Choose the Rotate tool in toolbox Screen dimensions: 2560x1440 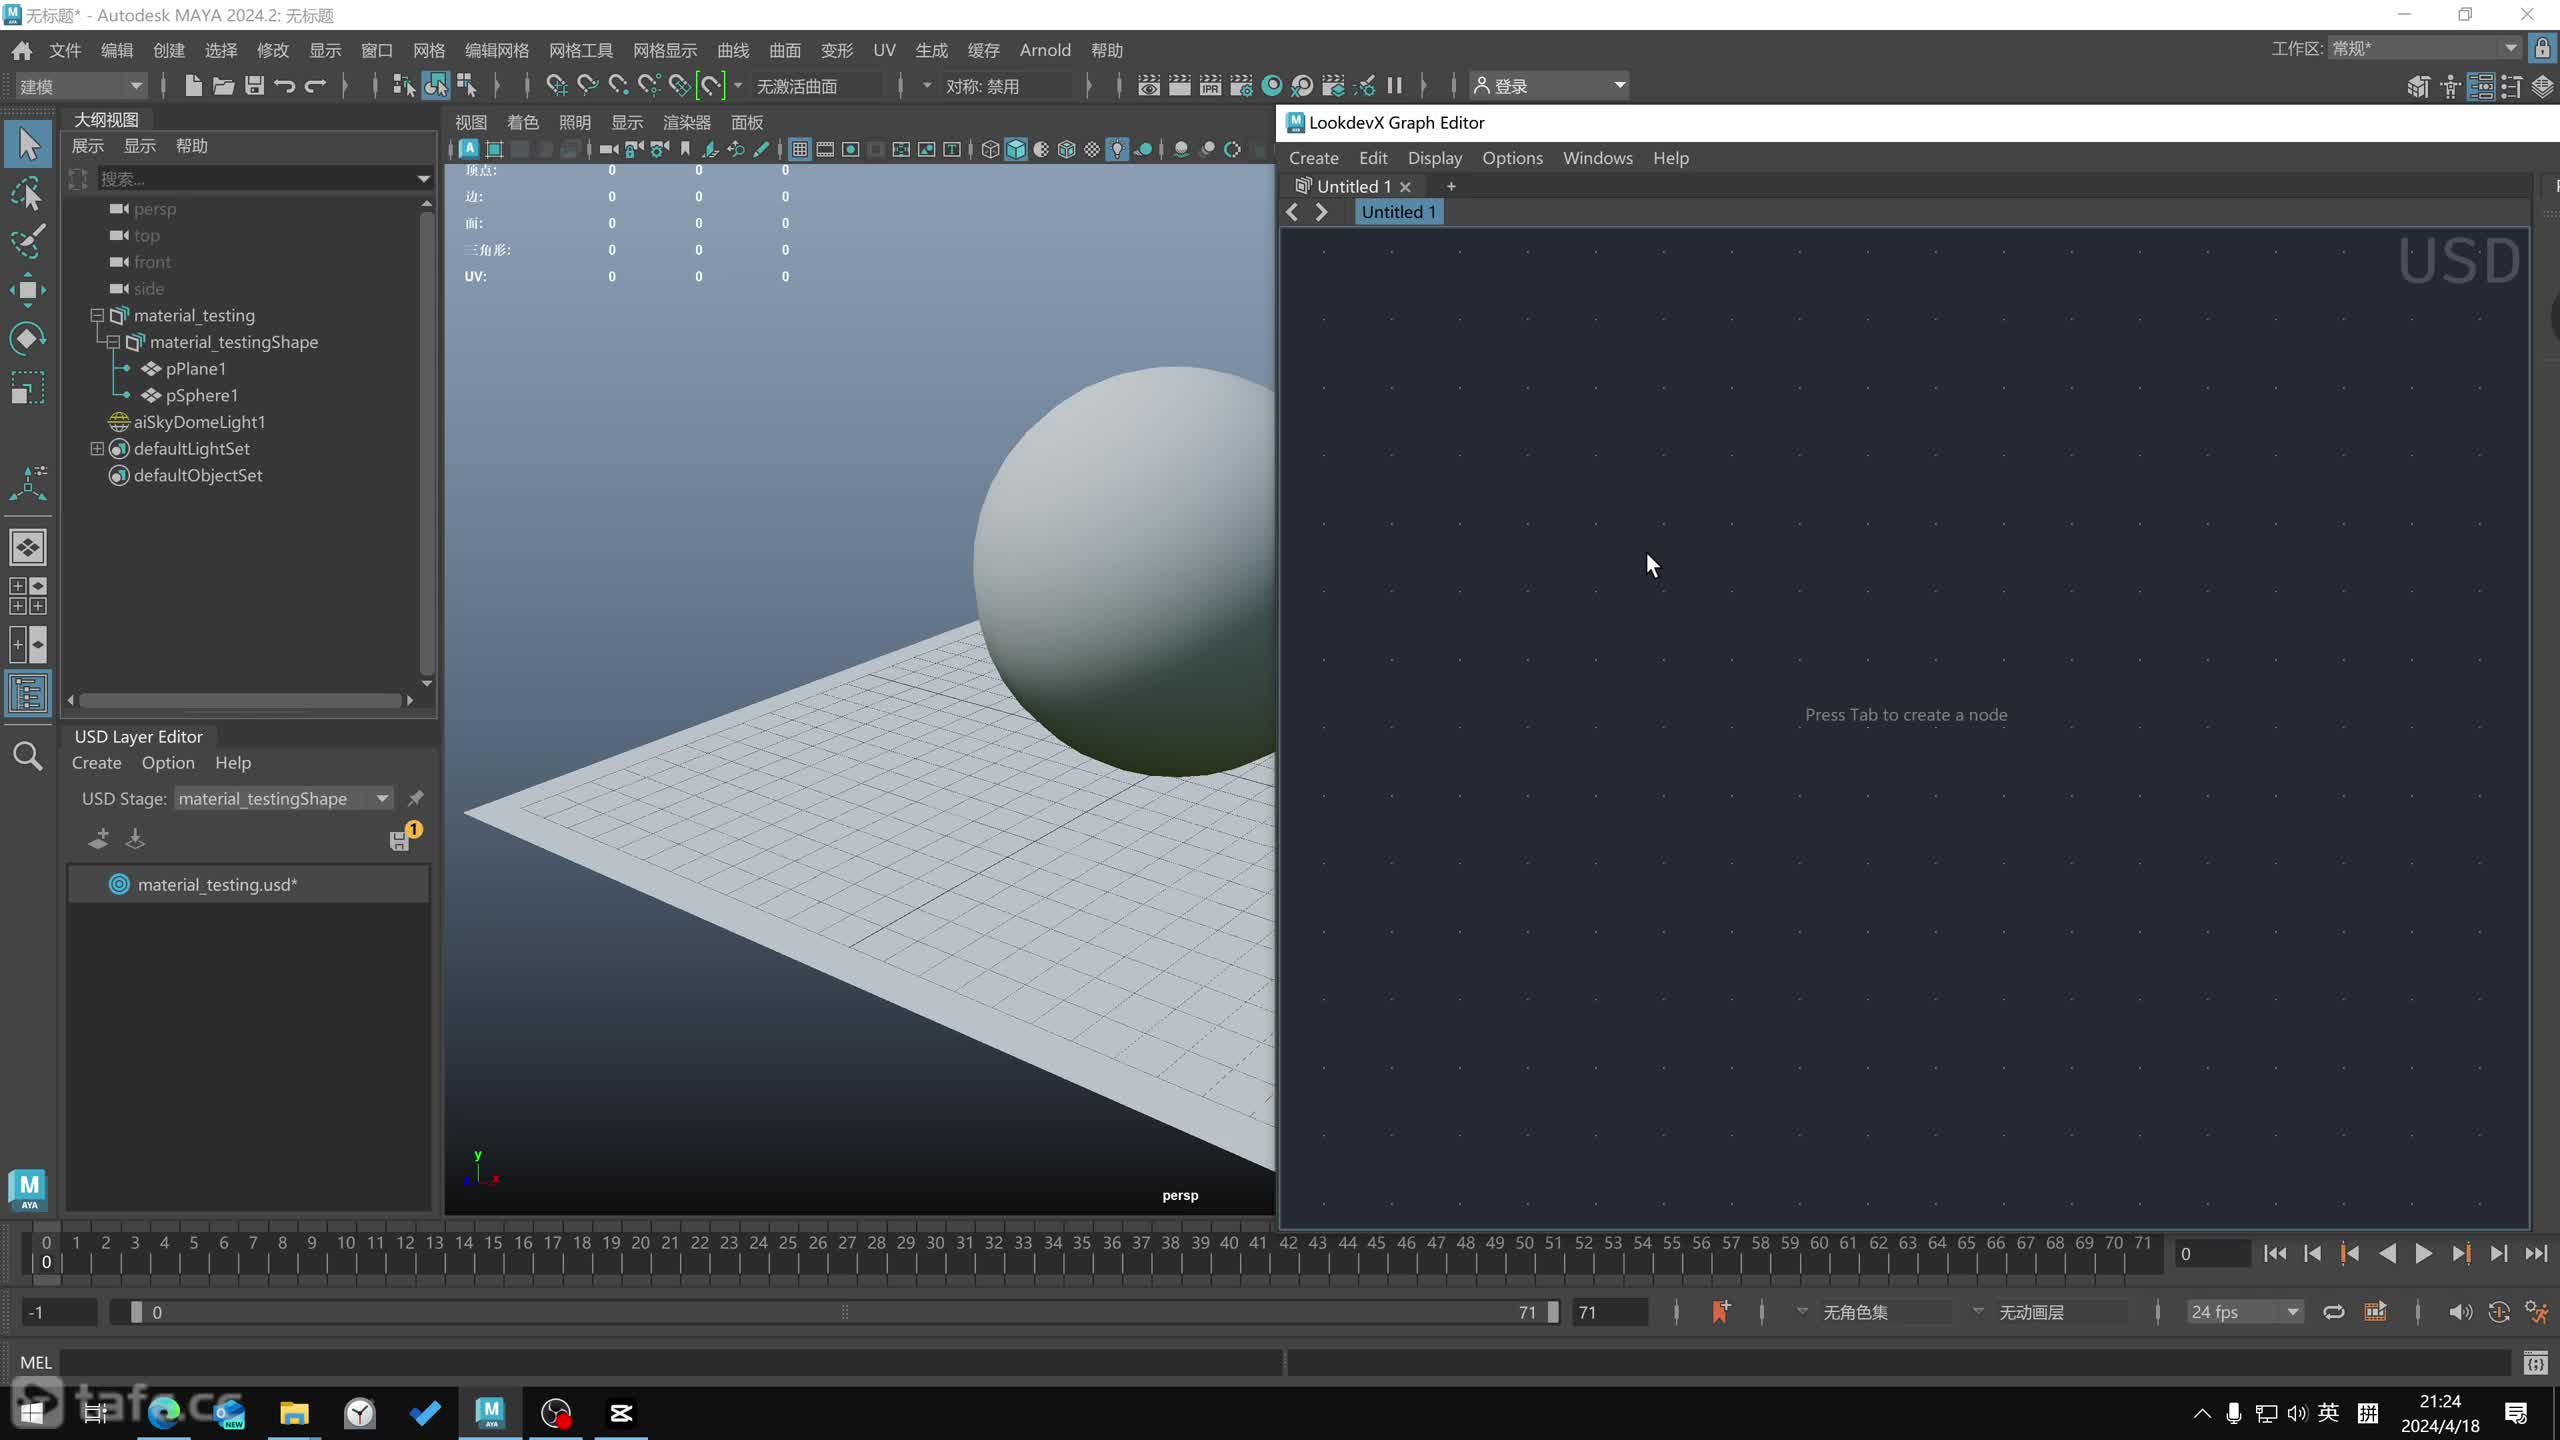point(28,338)
